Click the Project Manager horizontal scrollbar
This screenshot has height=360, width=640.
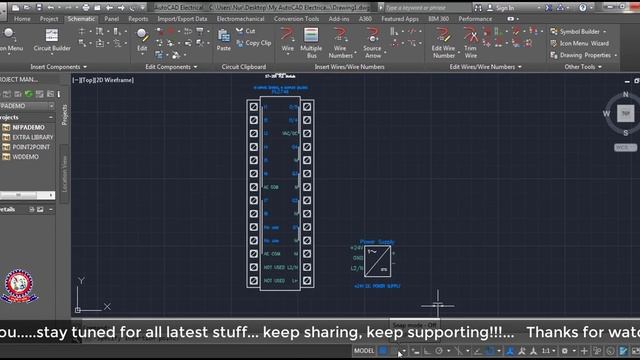(27, 195)
